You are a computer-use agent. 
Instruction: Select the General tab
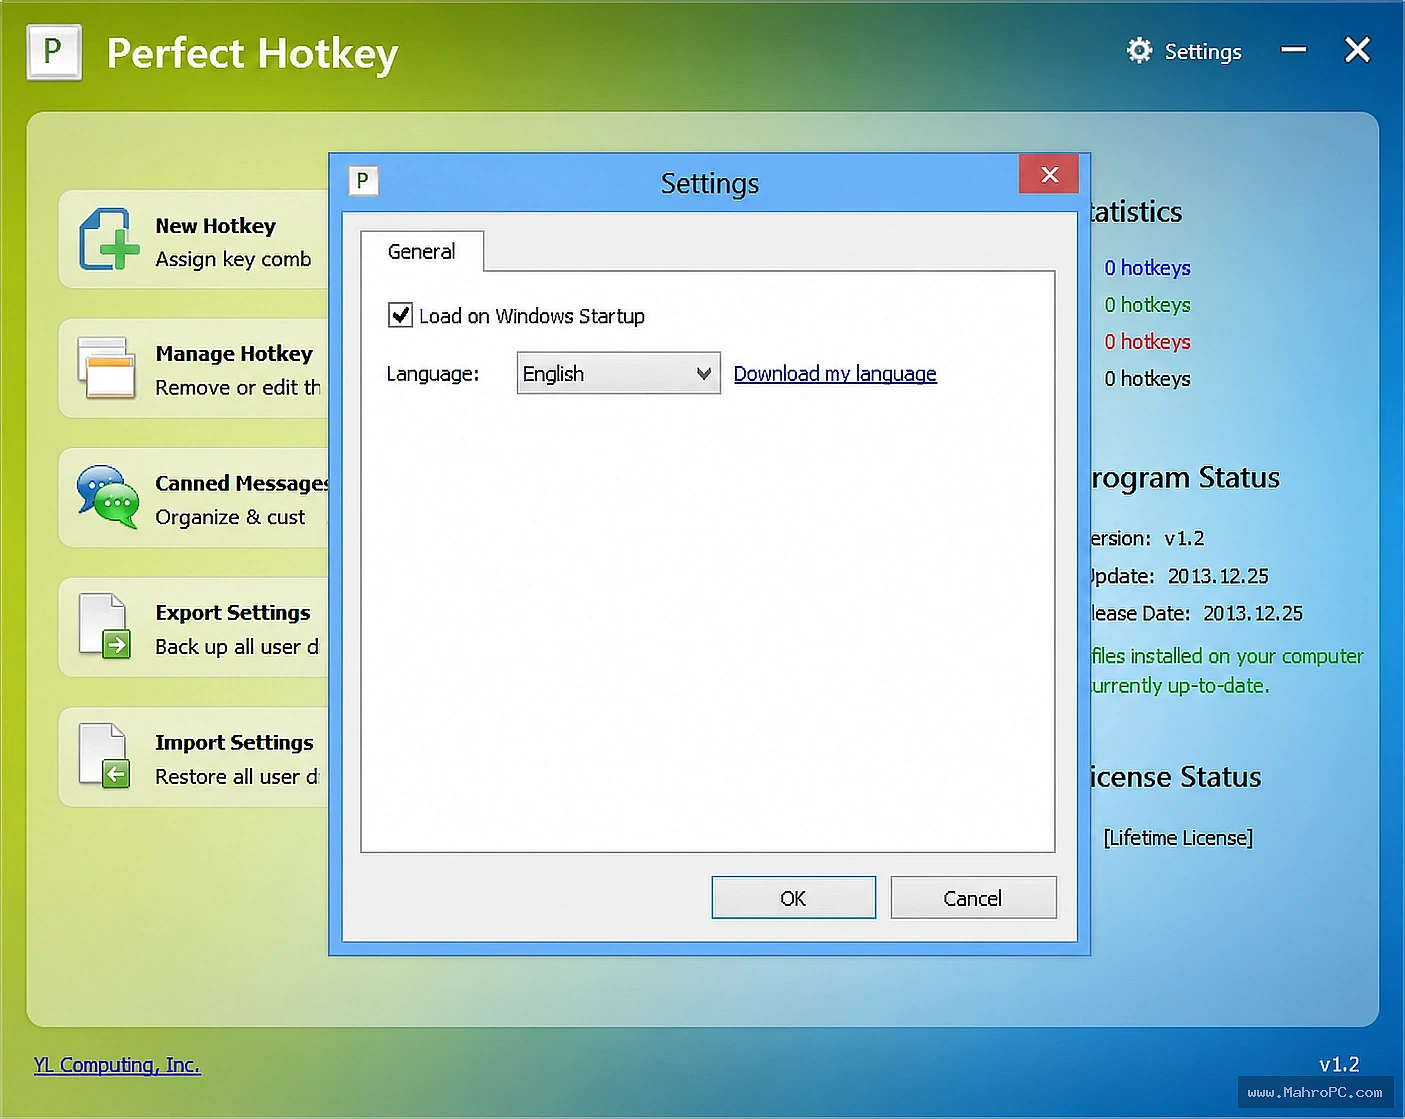(x=422, y=251)
